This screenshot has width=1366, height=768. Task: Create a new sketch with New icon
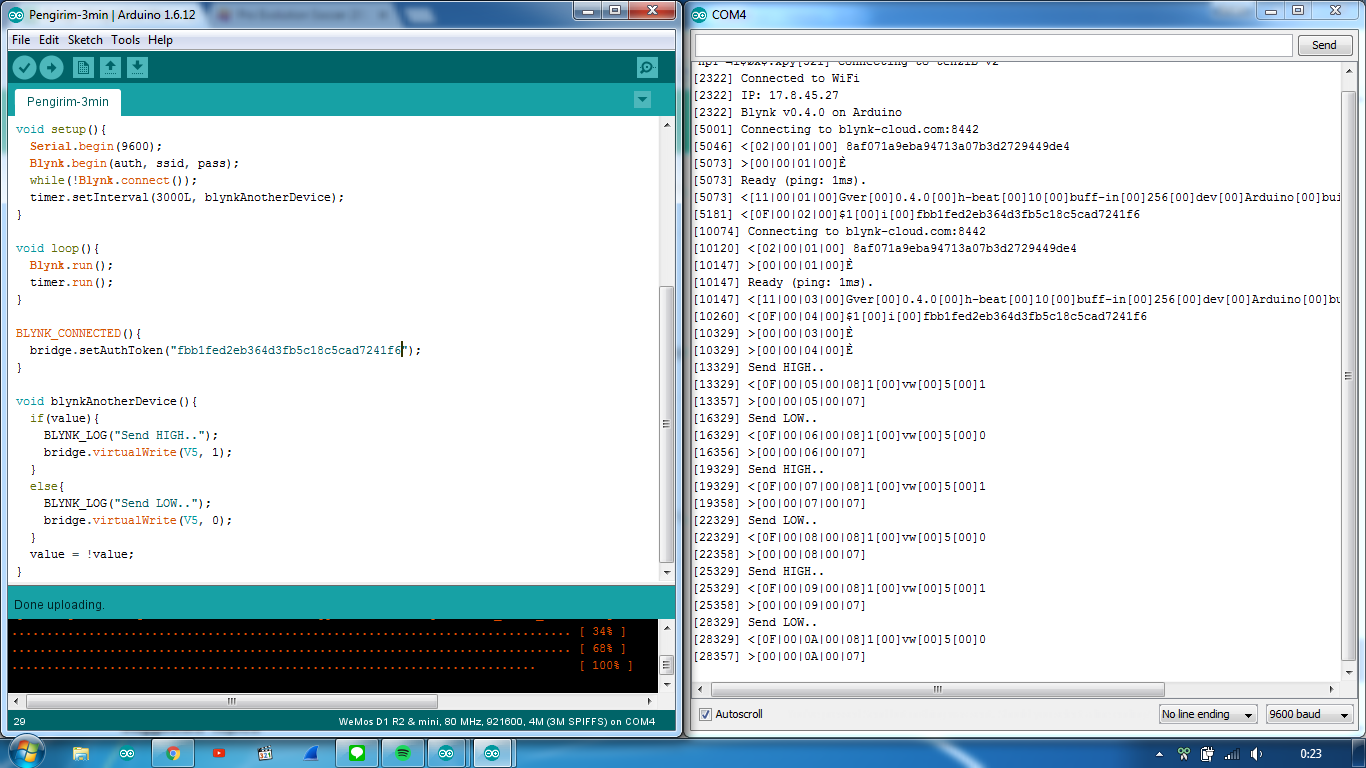tap(84, 67)
